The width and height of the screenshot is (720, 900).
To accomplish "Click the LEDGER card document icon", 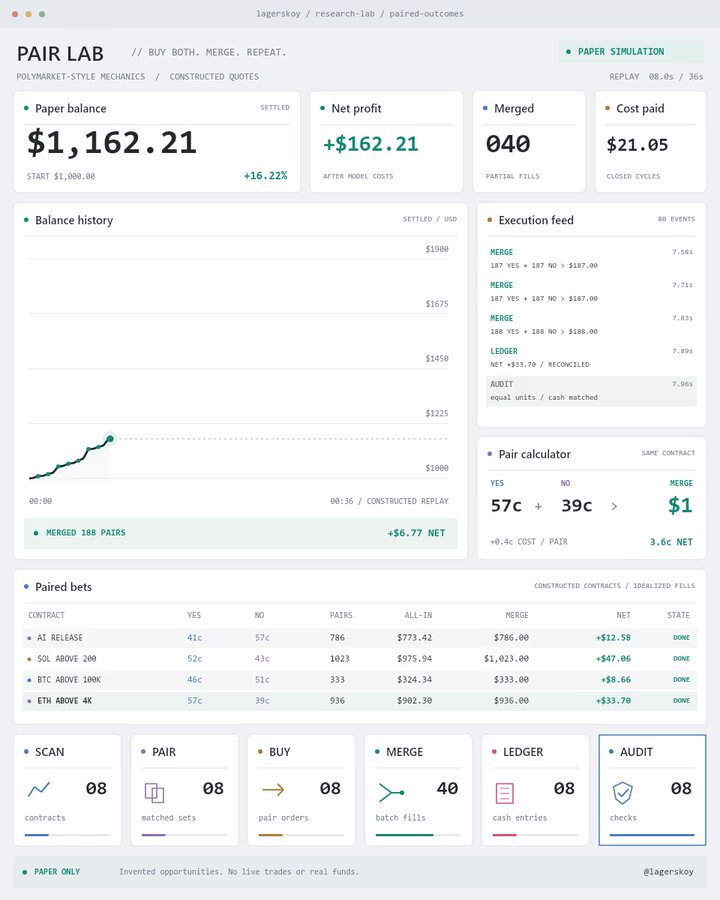I will pos(504,793).
